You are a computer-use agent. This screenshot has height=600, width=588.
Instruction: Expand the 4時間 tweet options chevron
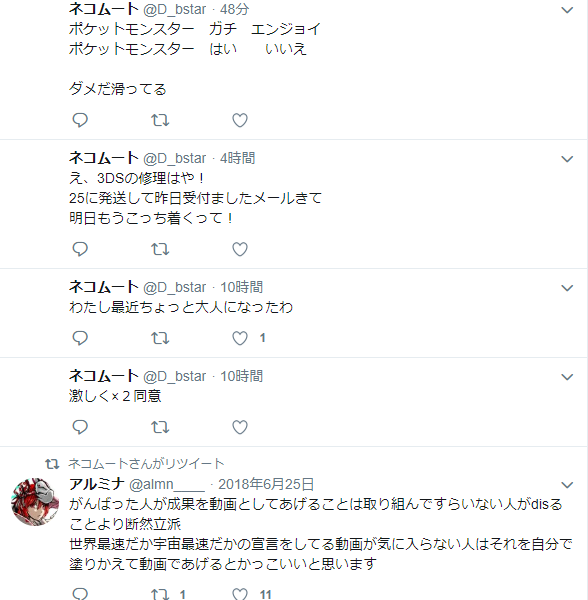click(x=567, y=159)
